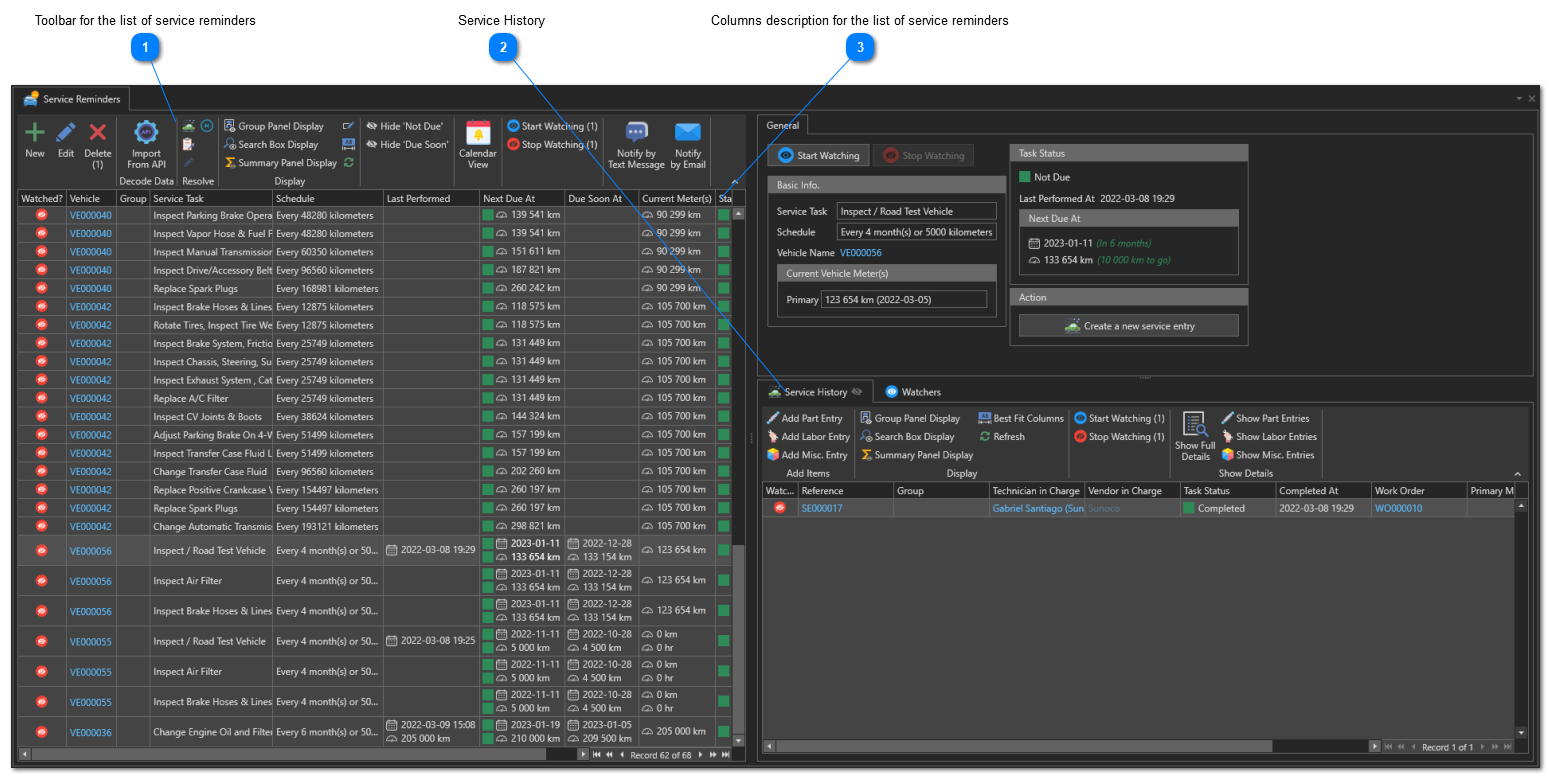Switch to the Watchers tab
Screen dimensions: 1549x777
coord(912,392)
